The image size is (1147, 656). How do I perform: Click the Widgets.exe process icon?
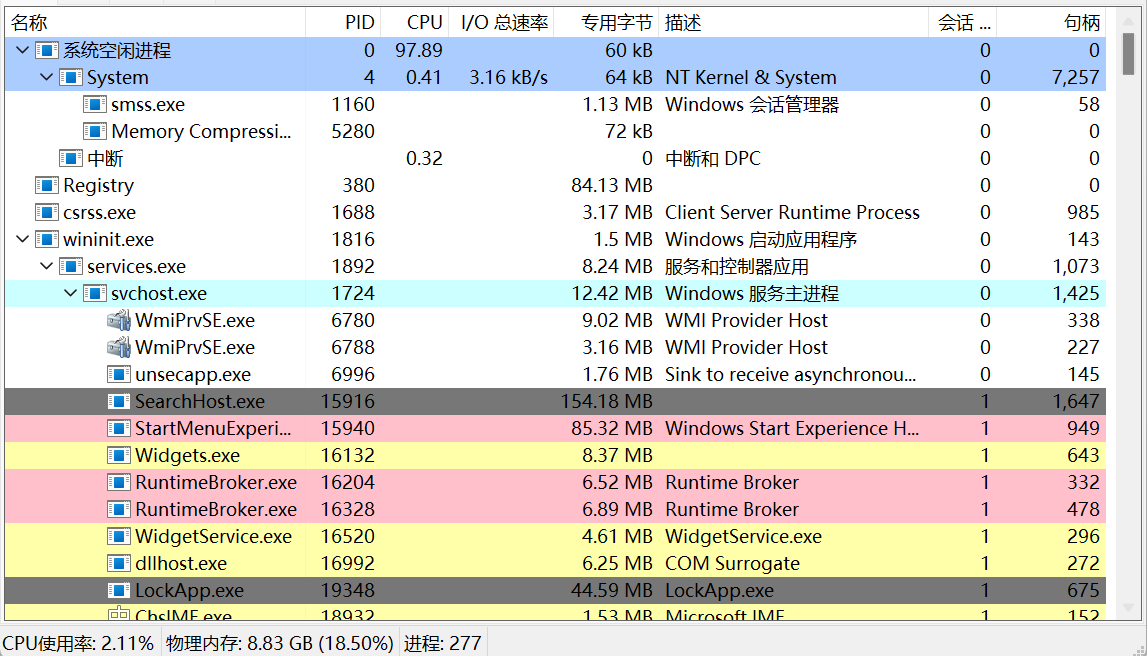119,456
